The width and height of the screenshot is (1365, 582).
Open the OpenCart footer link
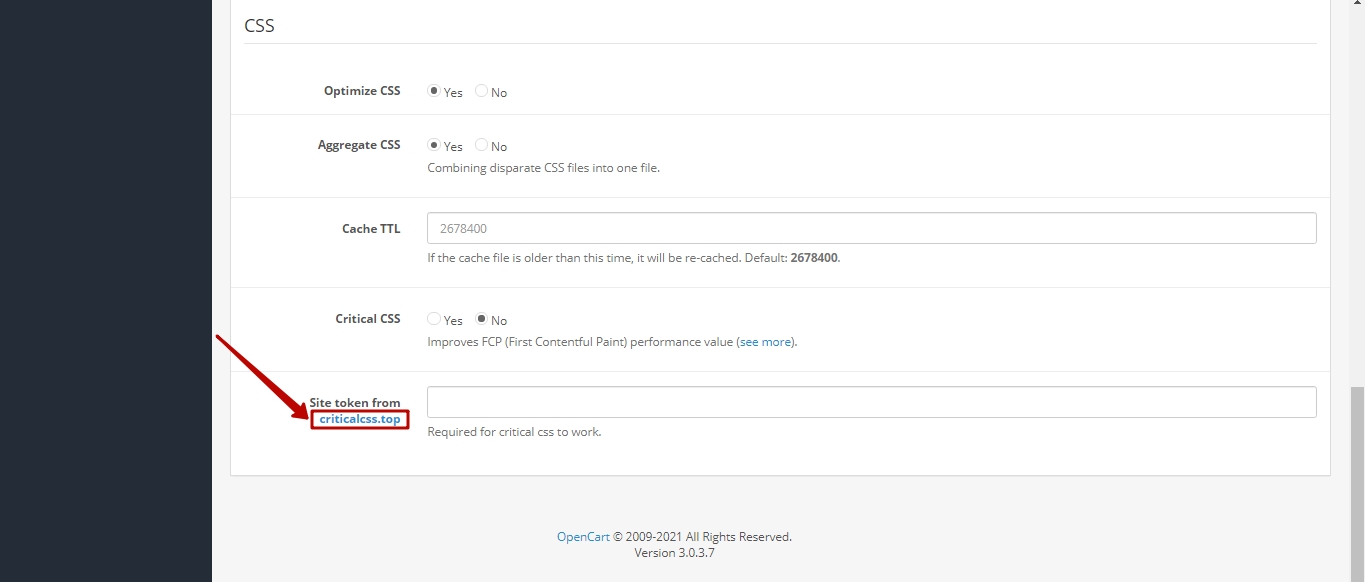(x=583, y=537)
